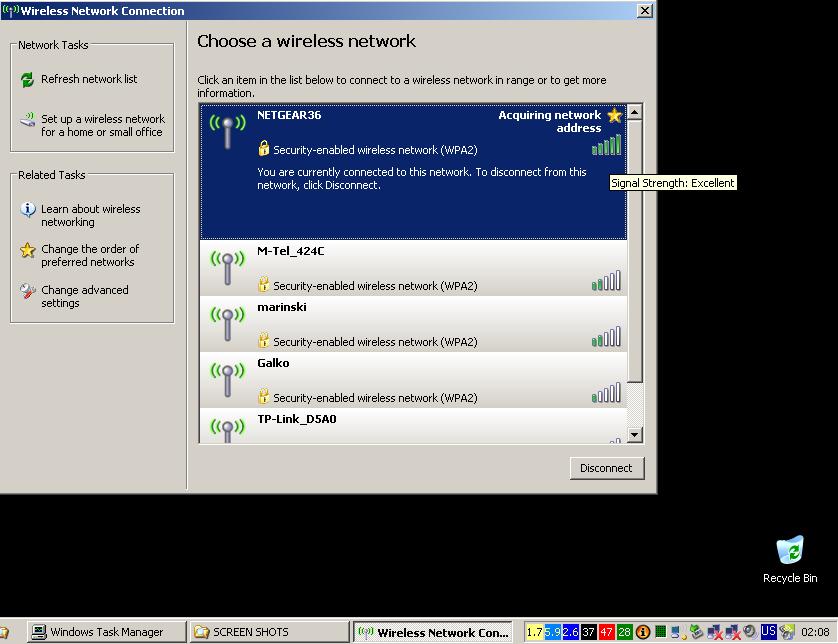This screenshot has width=838, height=644.
Task: Click the star icon beside Change the order
Action: point(27,250)
